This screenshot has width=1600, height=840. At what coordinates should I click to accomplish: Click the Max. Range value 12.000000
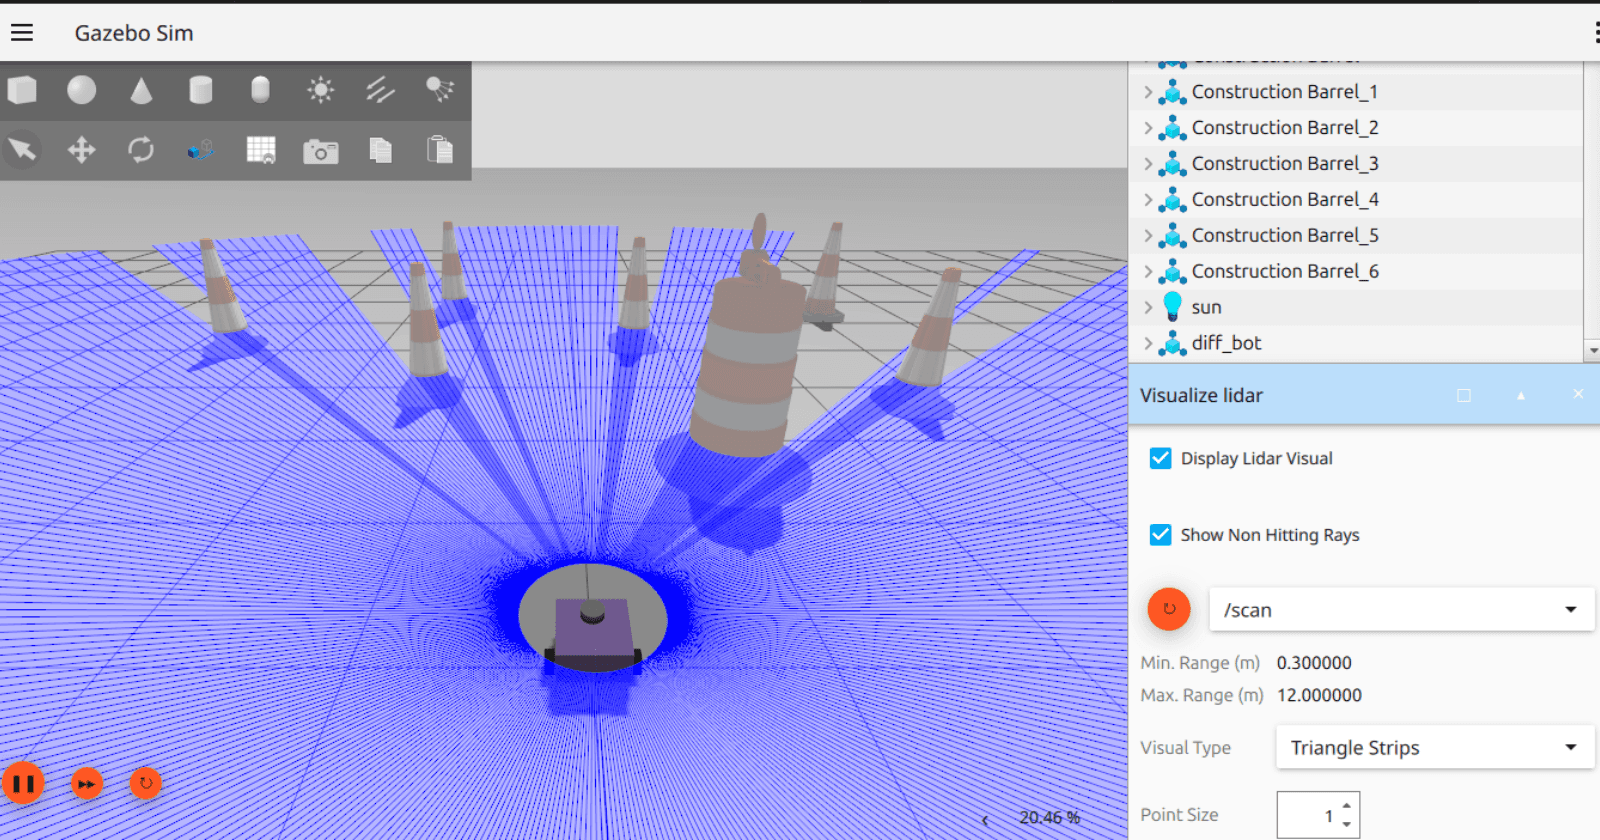(1319, 695)
